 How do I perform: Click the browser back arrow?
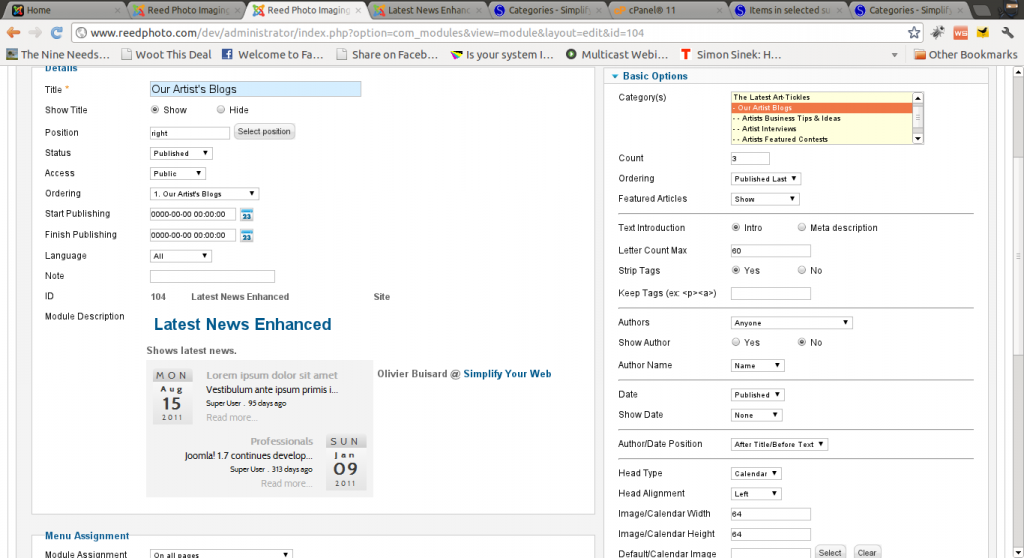[13, 33]
